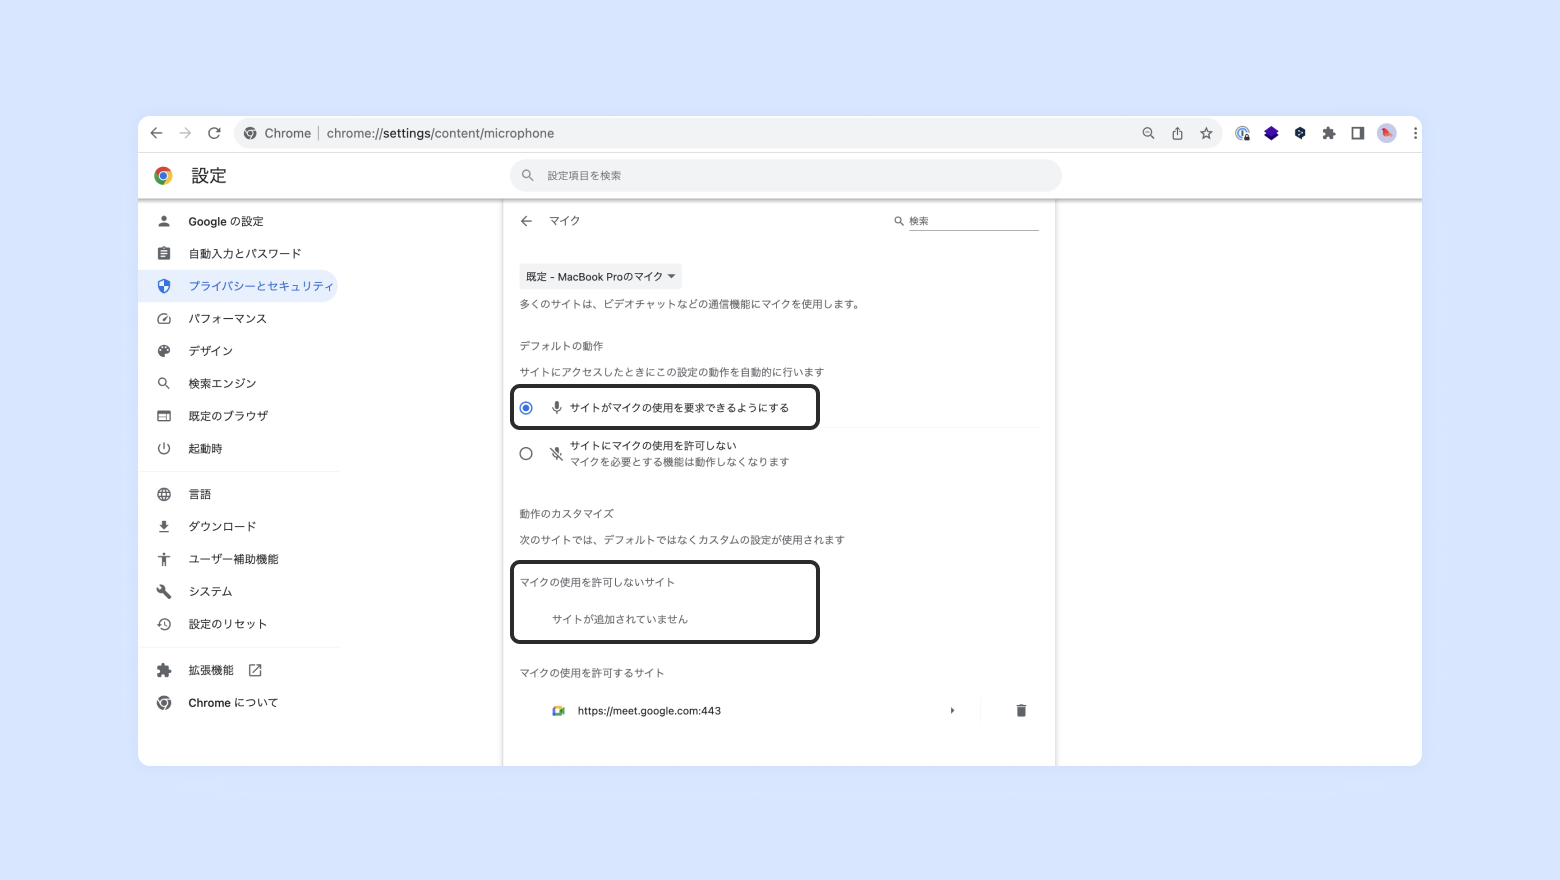Click the zoom magnifier icon in address bar

[1148, 133]
